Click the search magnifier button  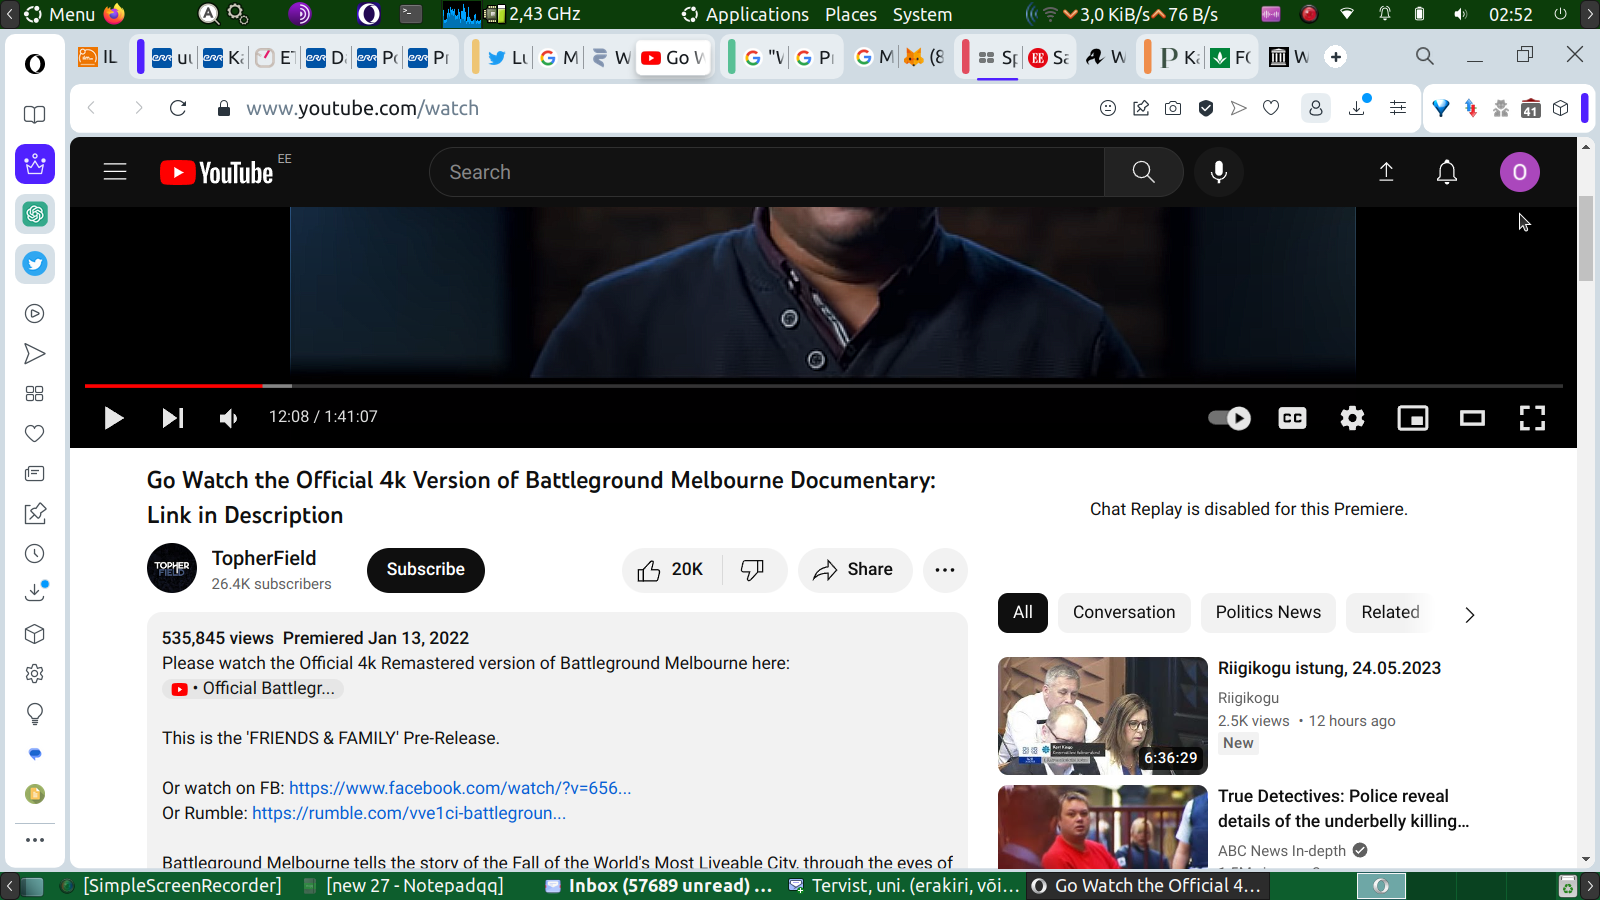pyautogui.click(x=1143, y=172)
